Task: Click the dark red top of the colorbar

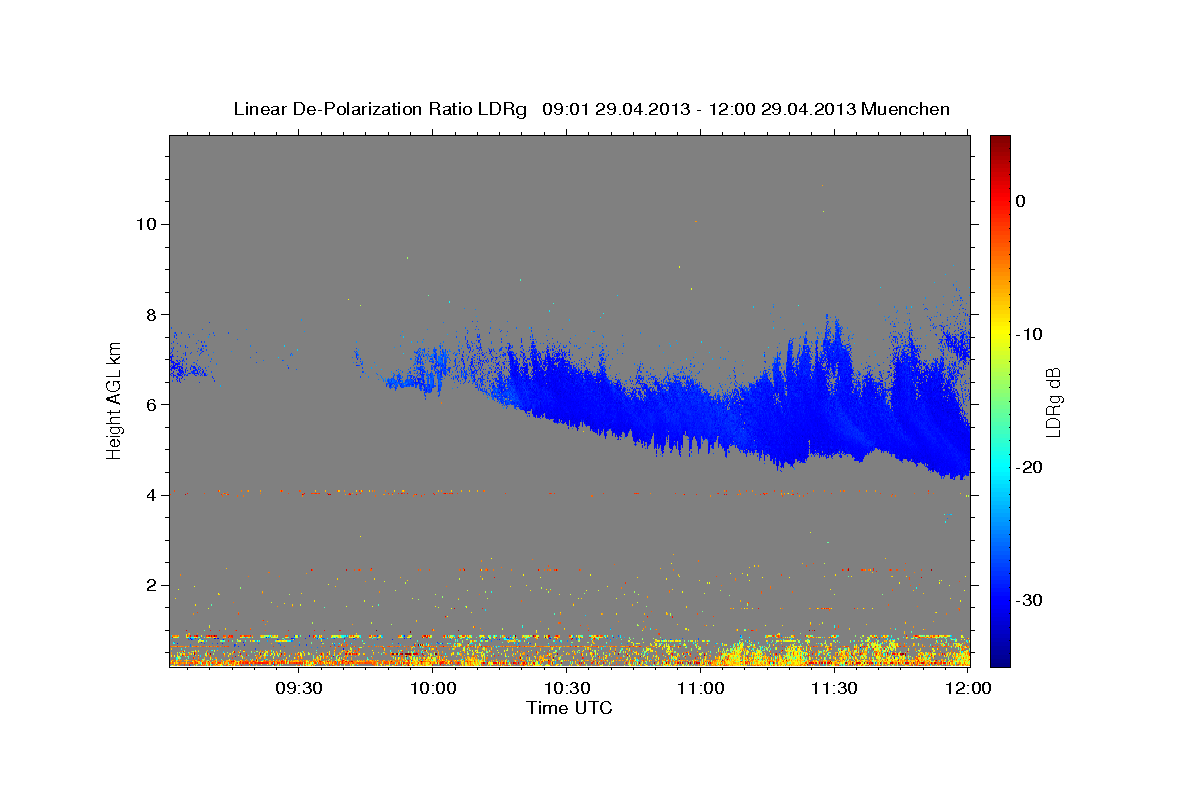Action: [1000, 143]
